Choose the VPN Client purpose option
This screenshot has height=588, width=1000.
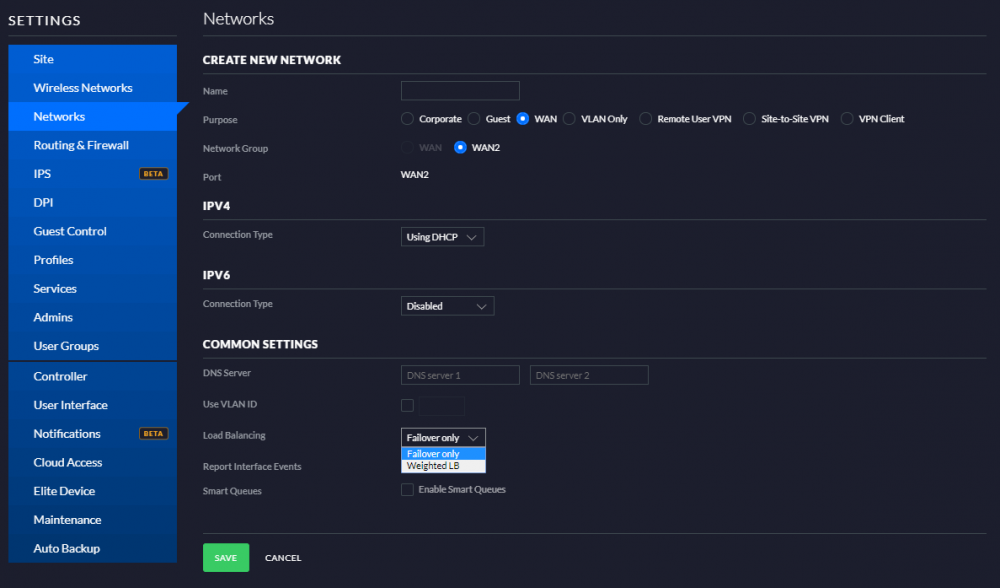tap(847, 119)
